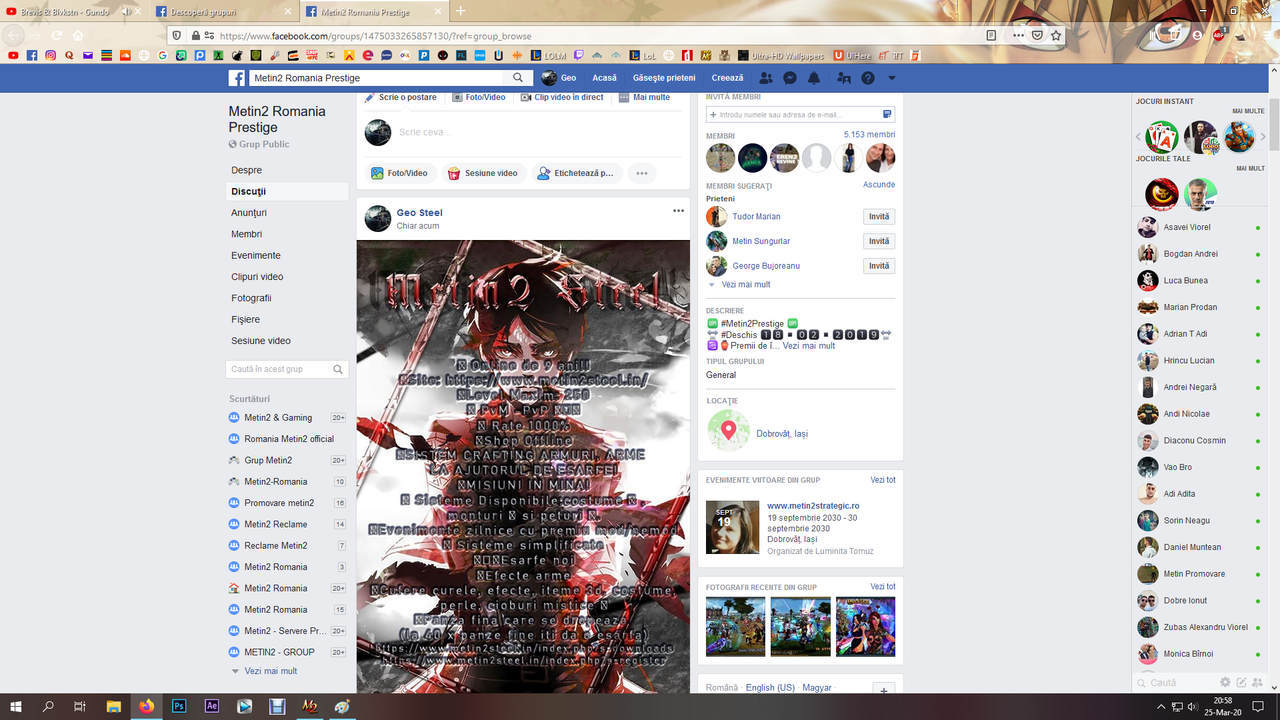The height and width of the screenshot is (720, 1280).
Task: Open the Firefox page actions menu
Action: [1018, 35]
